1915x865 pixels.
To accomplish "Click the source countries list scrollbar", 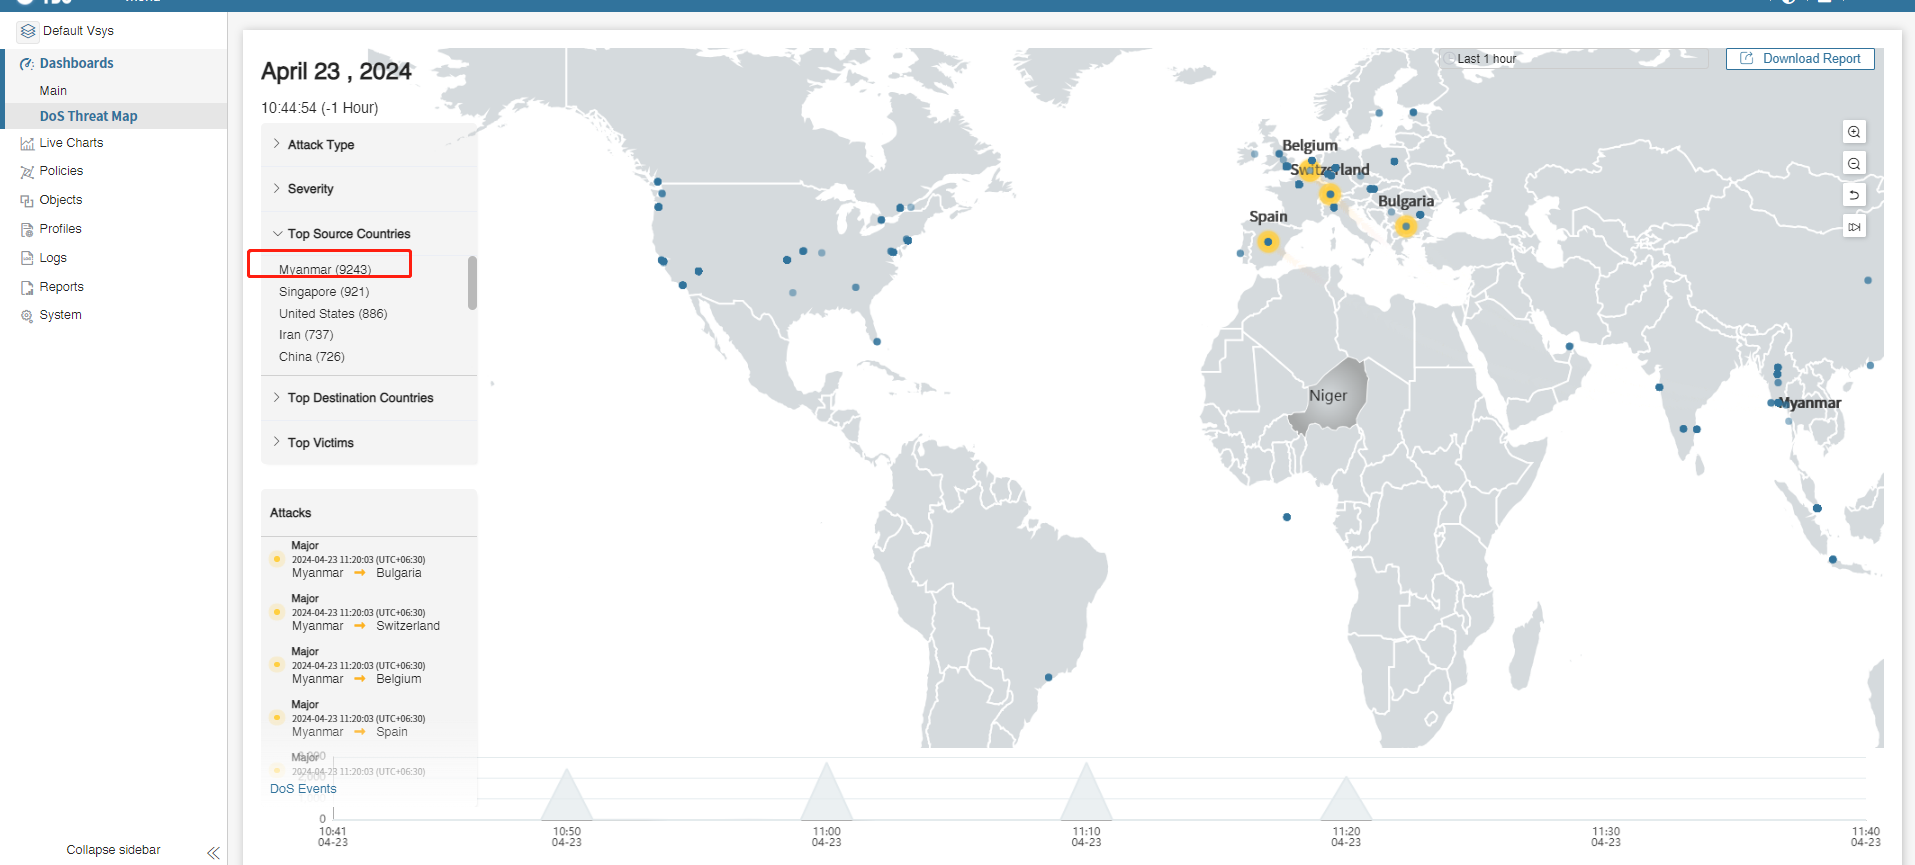I will (472, 283).
